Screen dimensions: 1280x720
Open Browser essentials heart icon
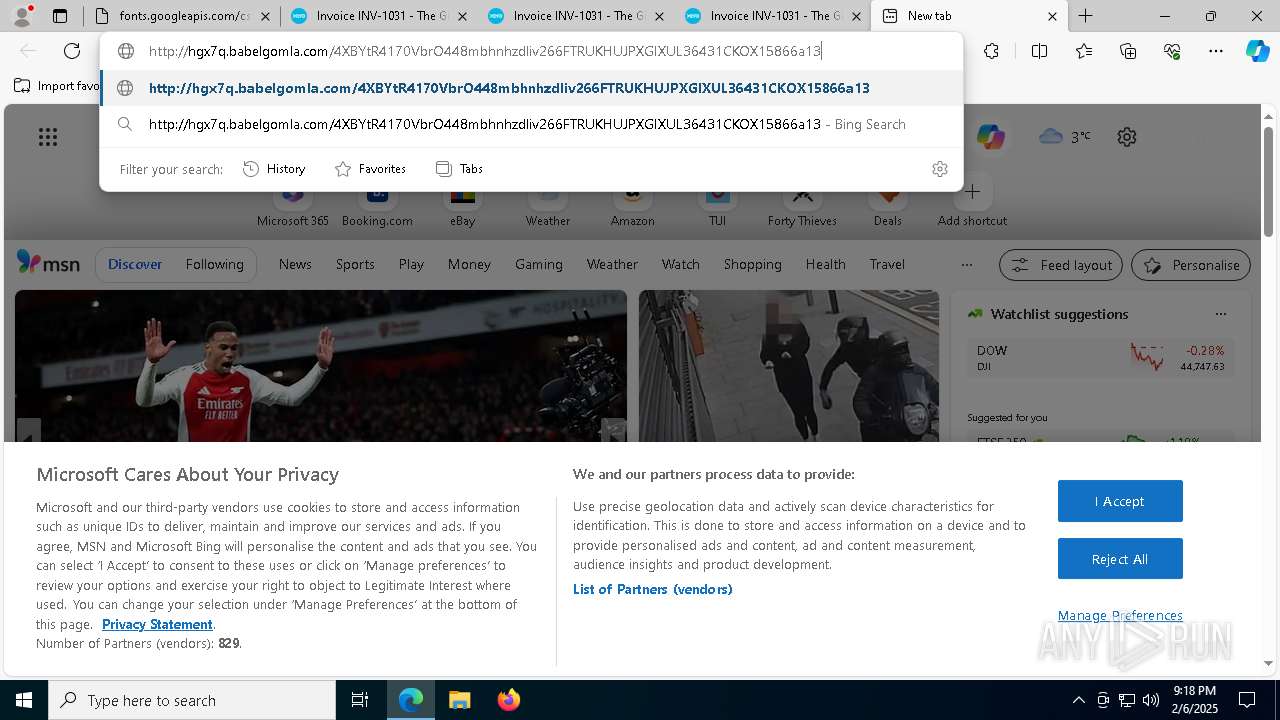click(x=1172, y=51)
